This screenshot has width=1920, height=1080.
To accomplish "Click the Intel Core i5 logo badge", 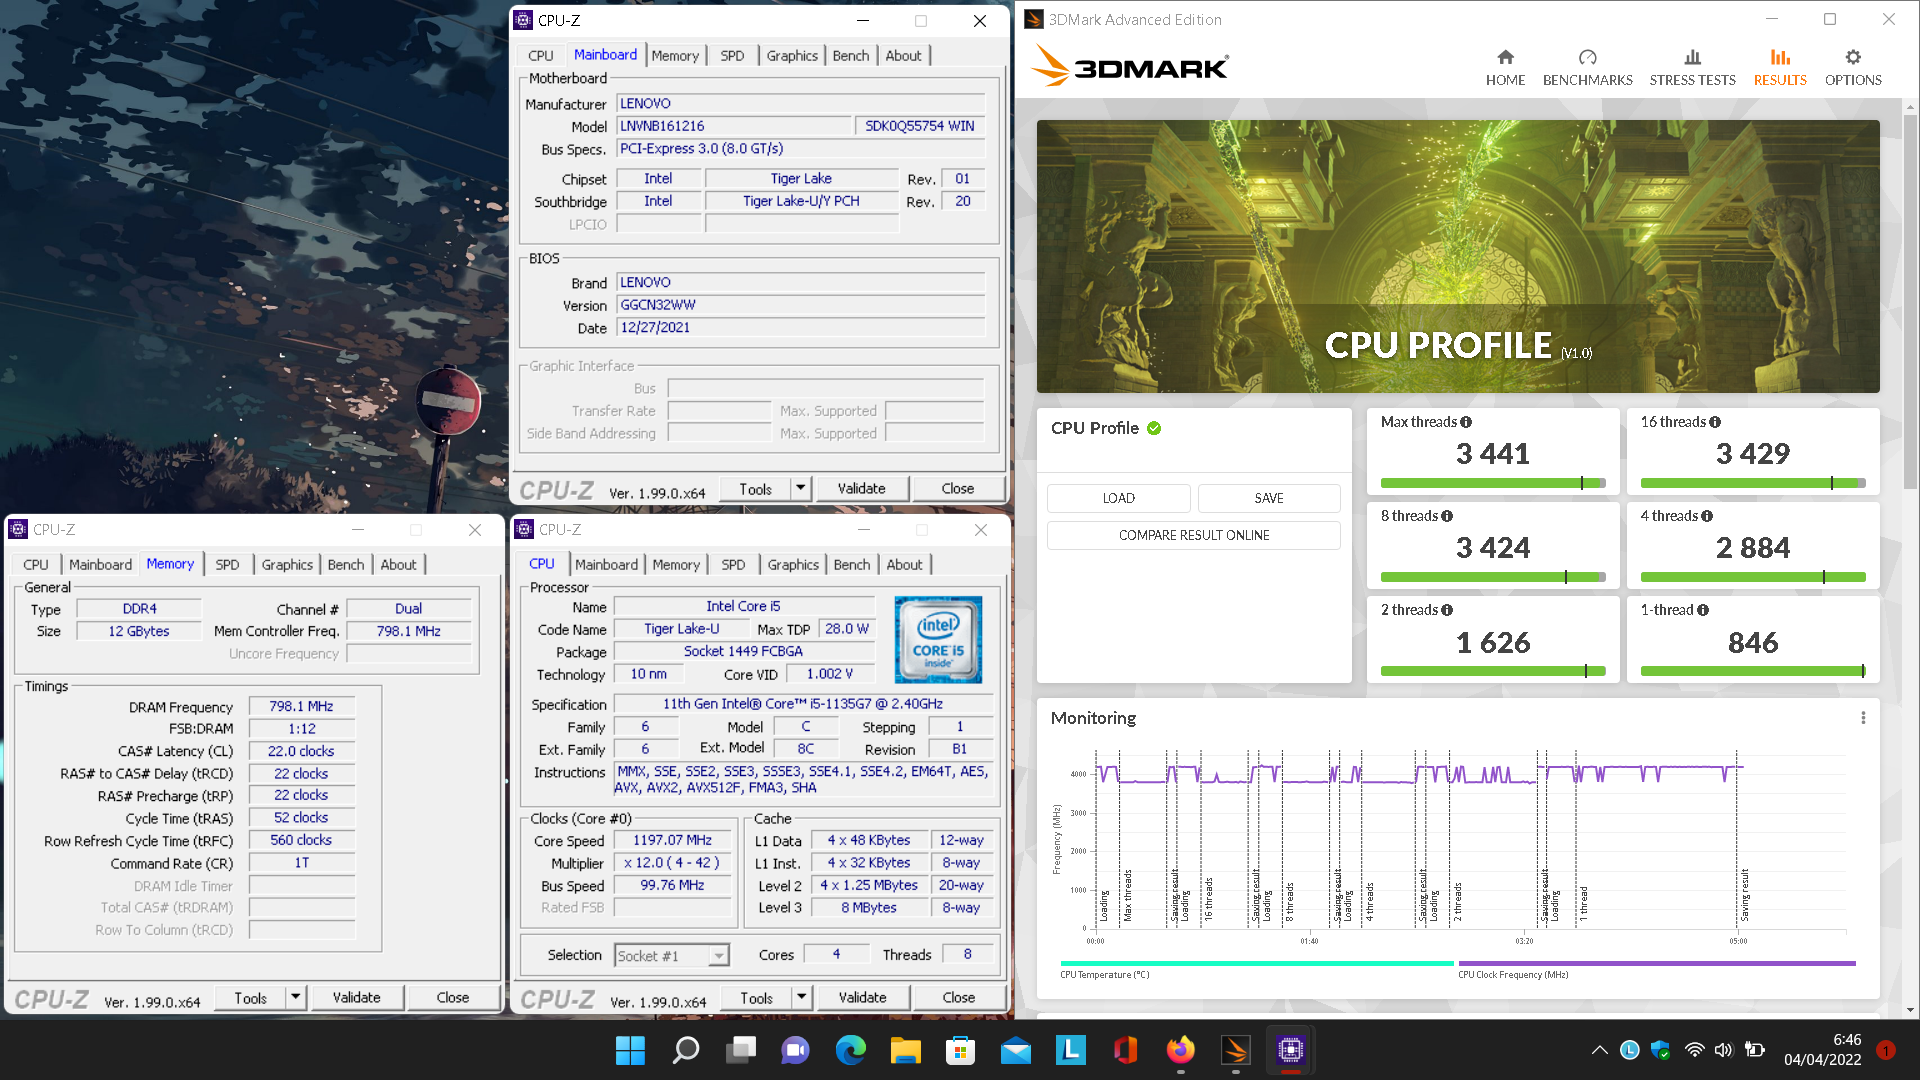I will pyautogui.click(x=938, y=640).
